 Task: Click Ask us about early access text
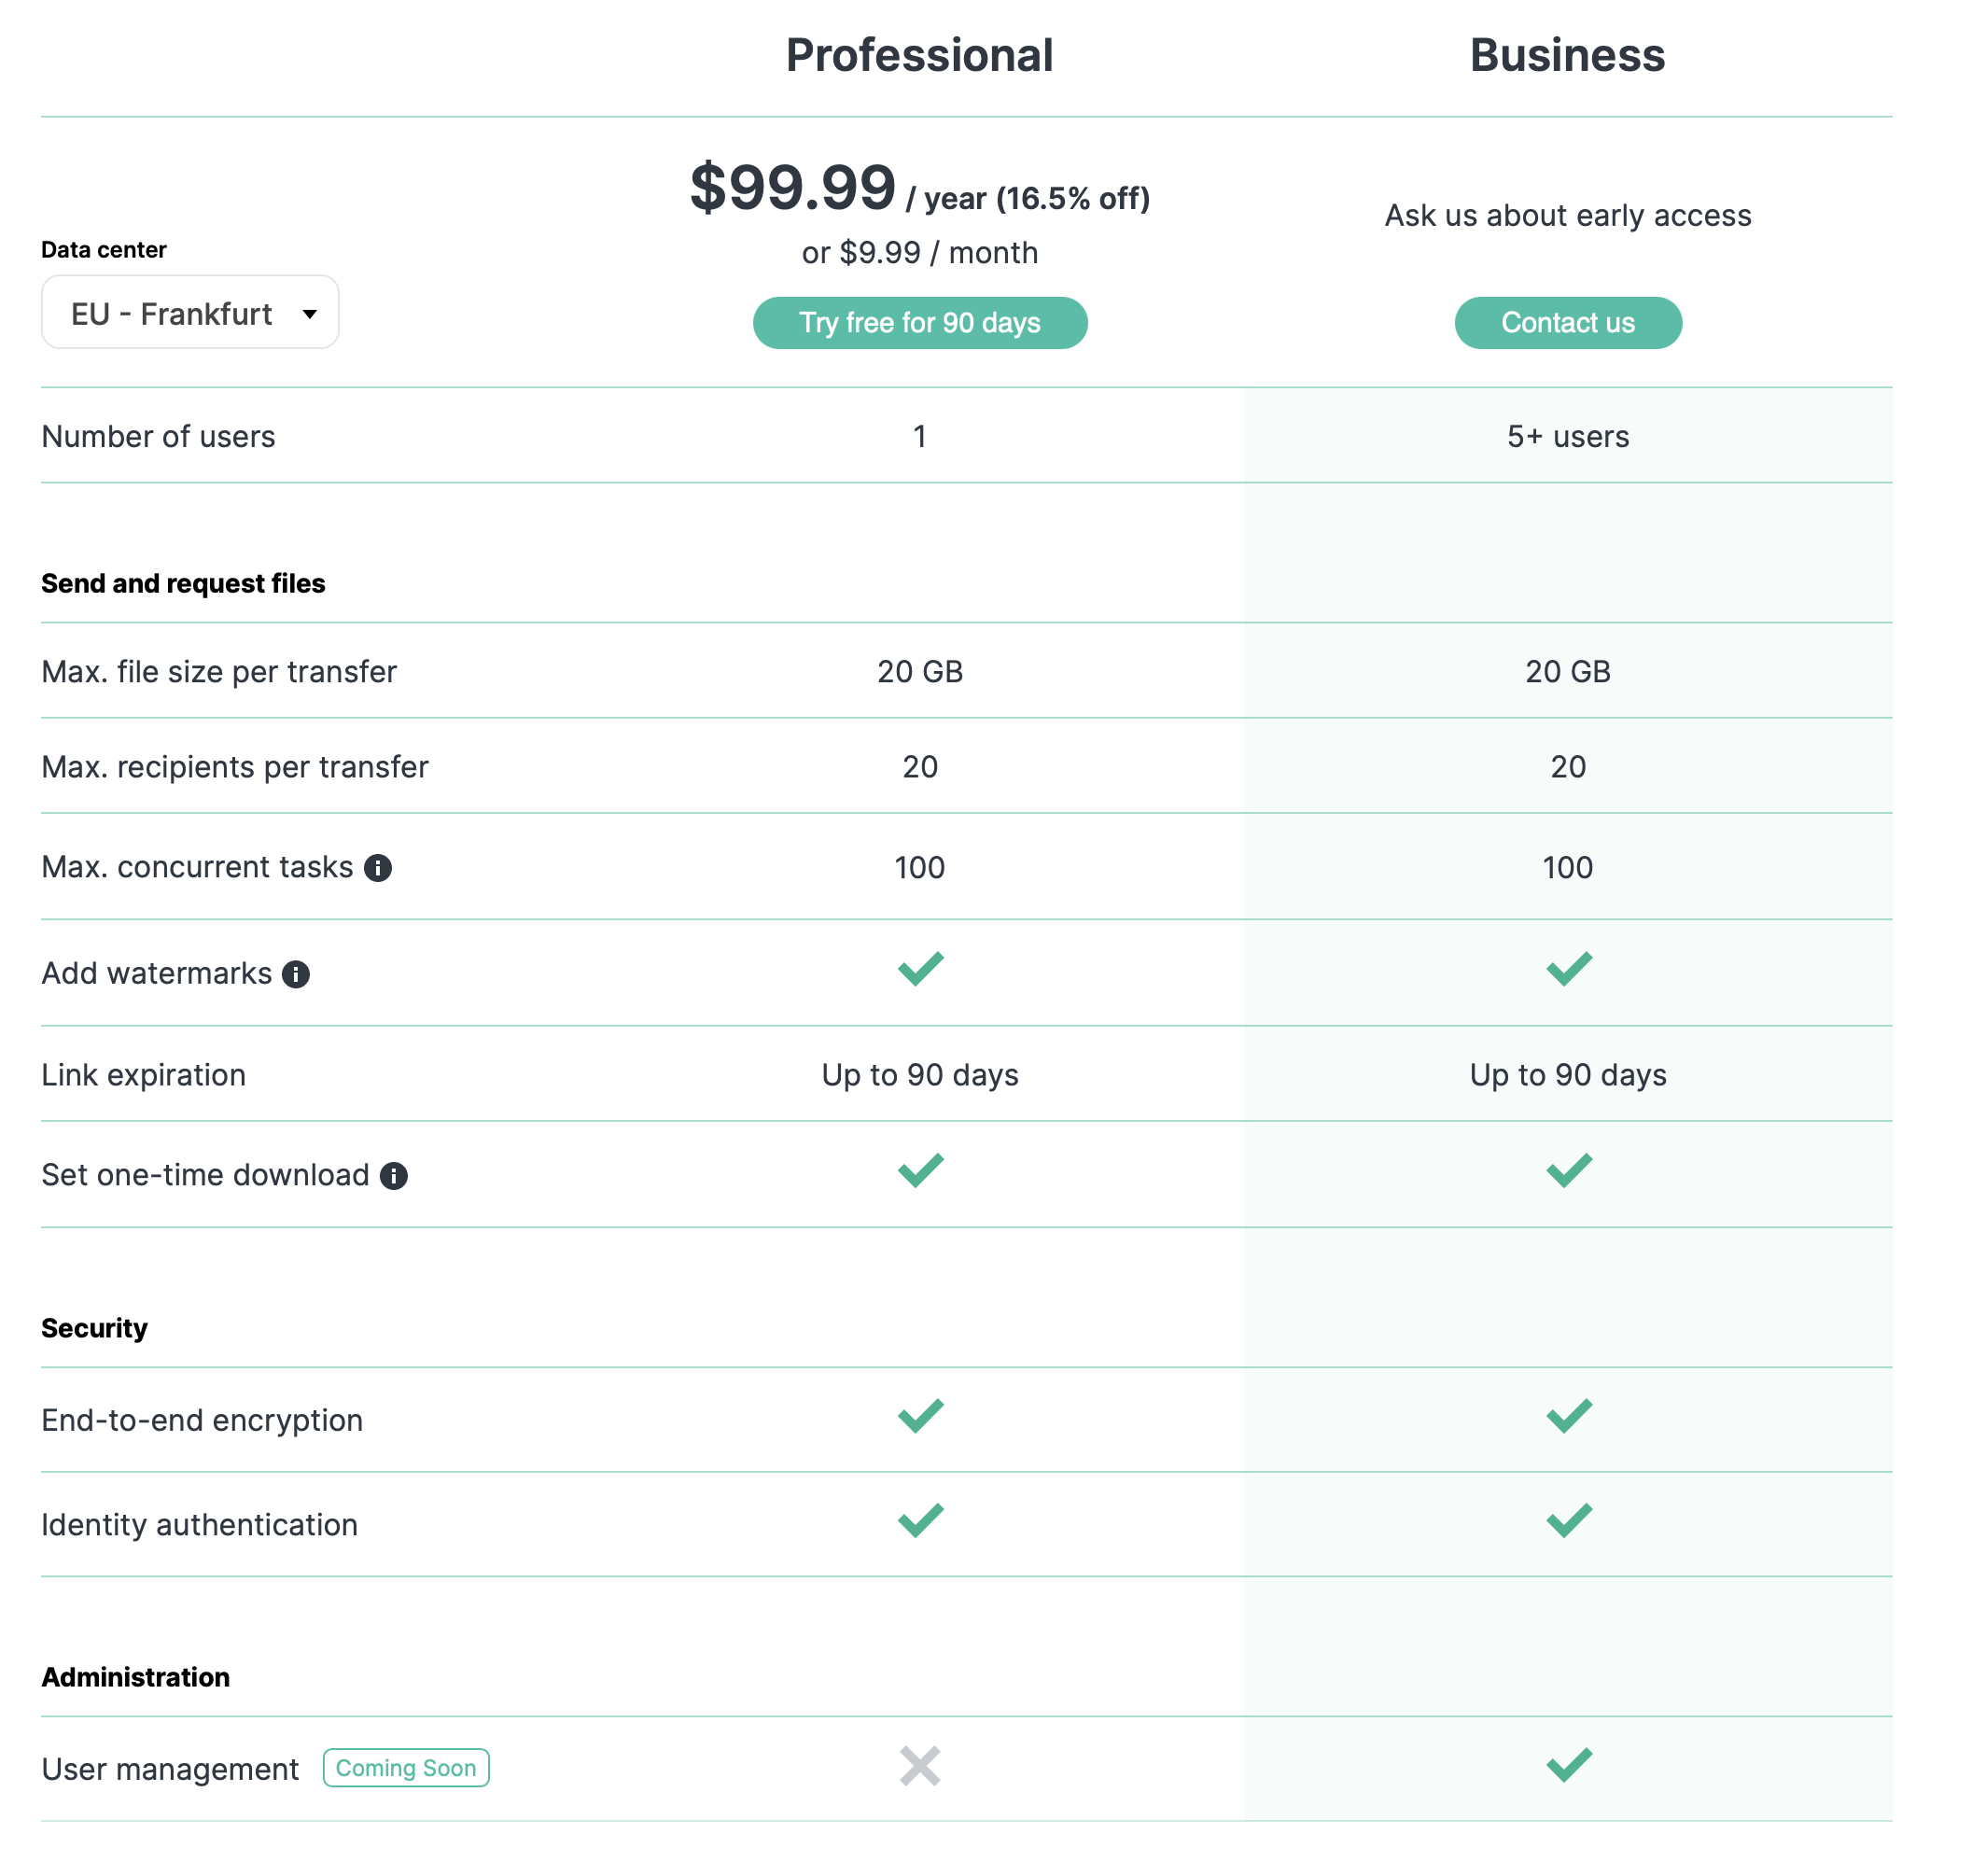coord(1568,215)
